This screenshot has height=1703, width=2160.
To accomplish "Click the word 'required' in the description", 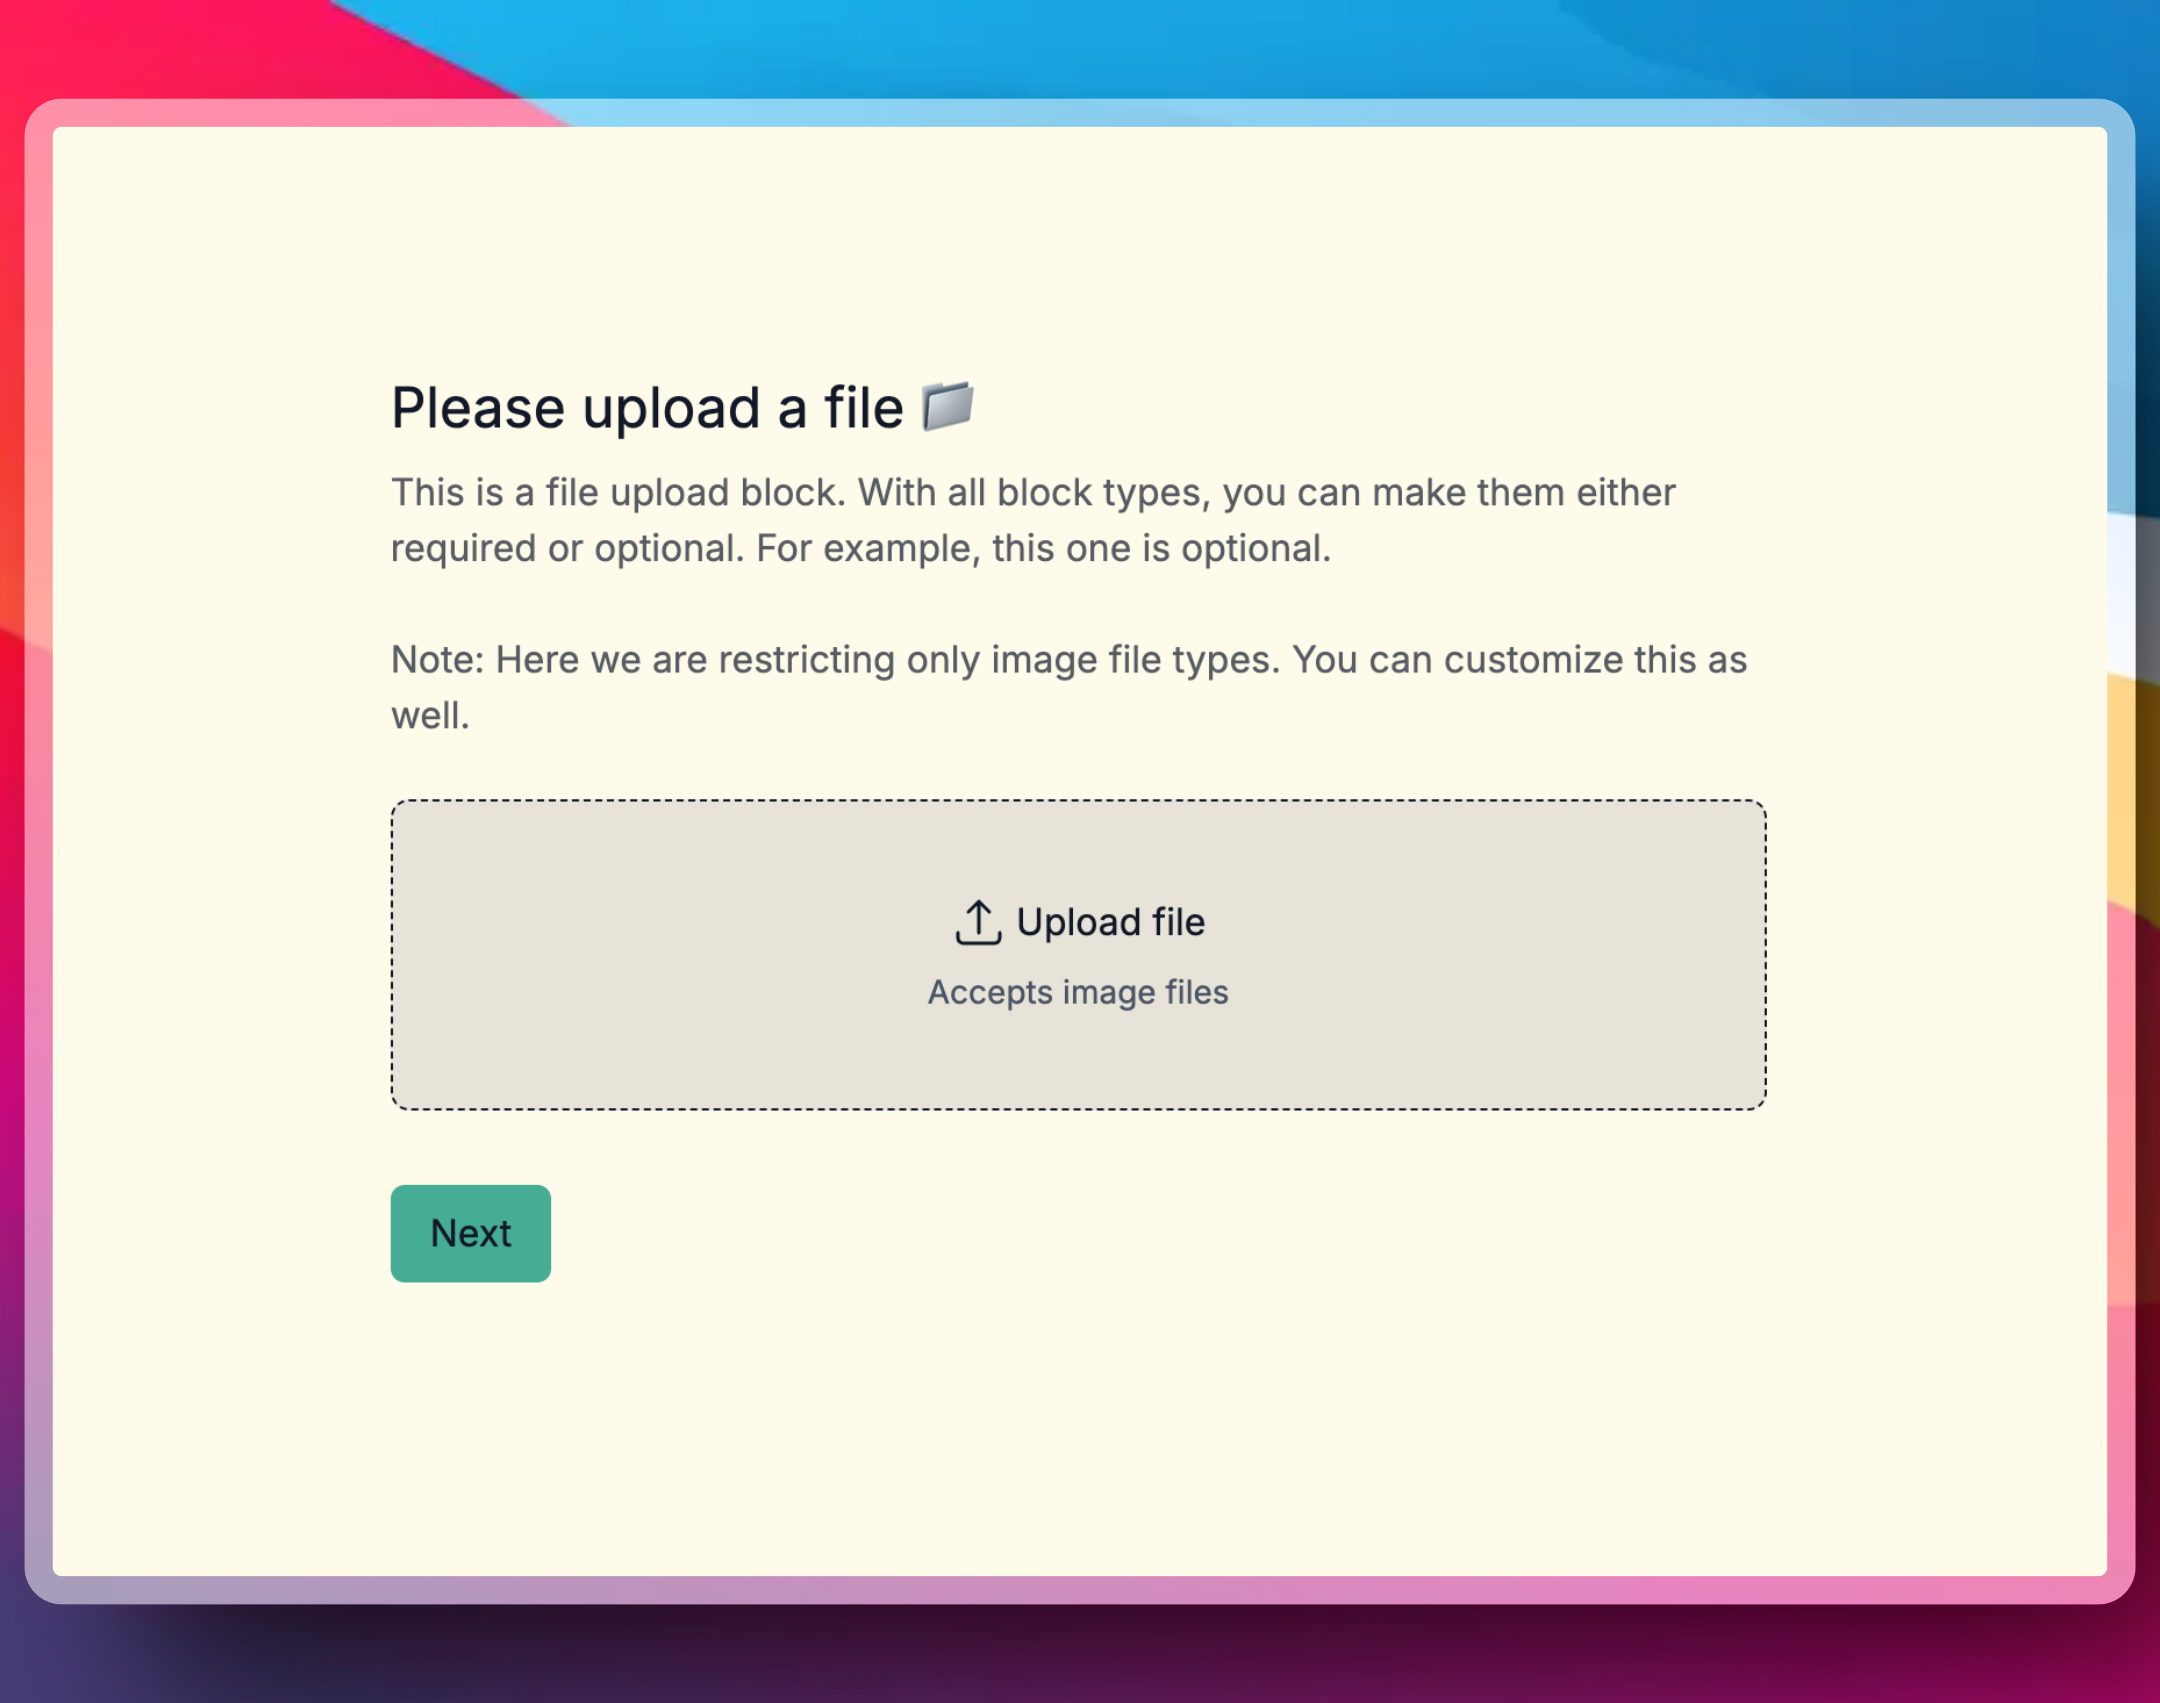I will coord(463,549).
